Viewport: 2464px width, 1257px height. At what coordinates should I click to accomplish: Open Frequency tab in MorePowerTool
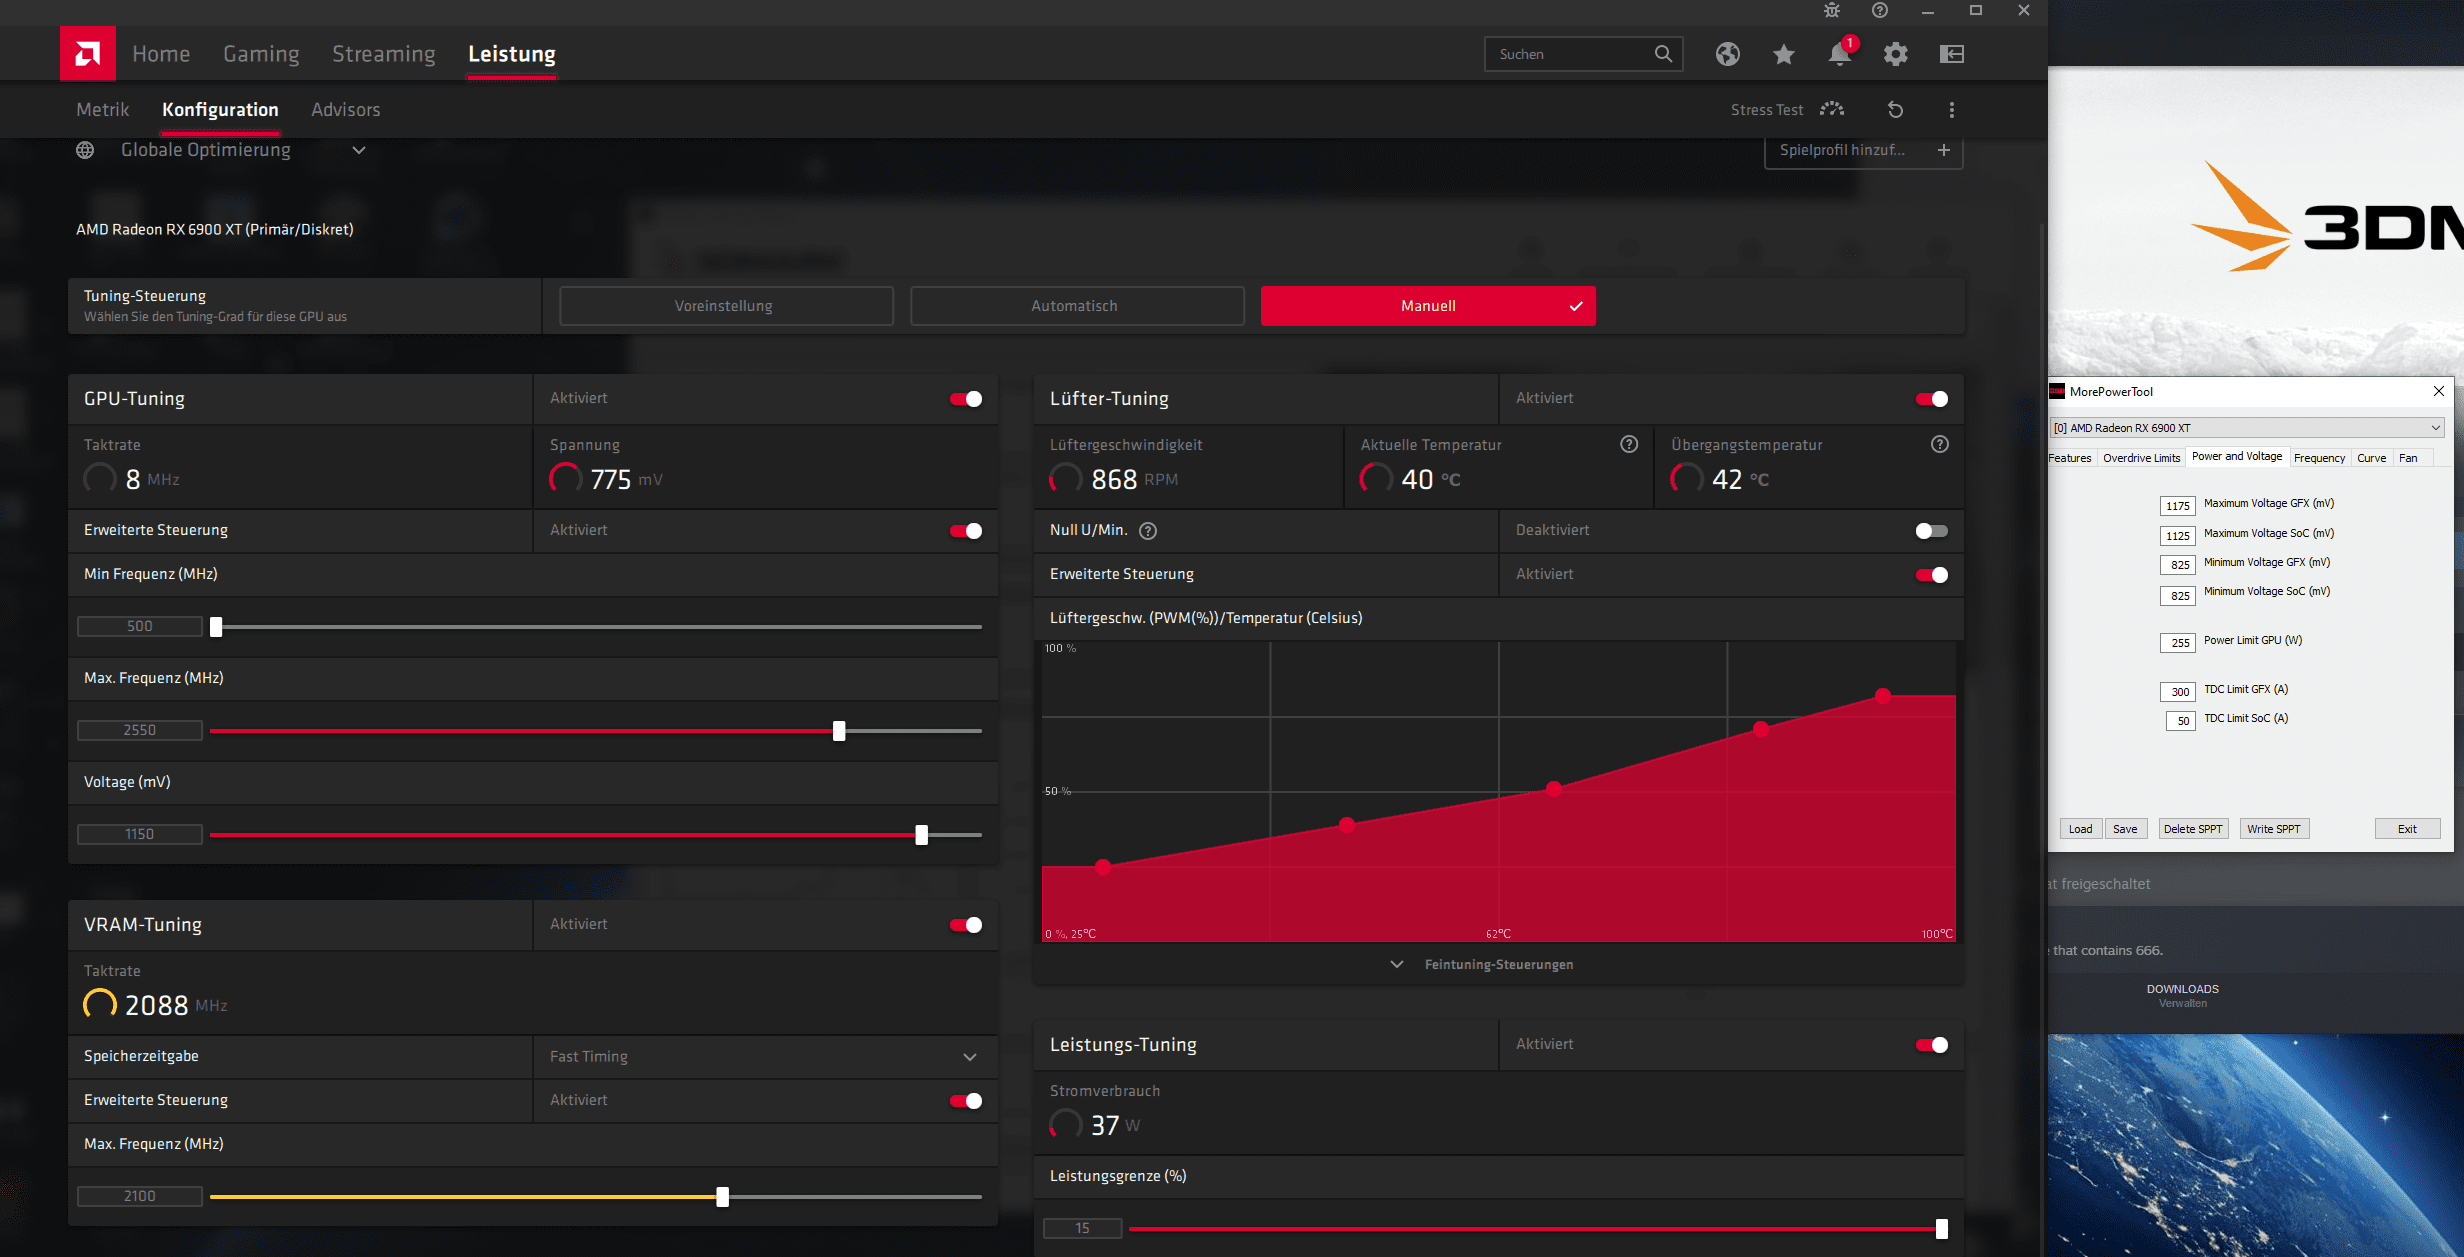[x=2319, y=458]
